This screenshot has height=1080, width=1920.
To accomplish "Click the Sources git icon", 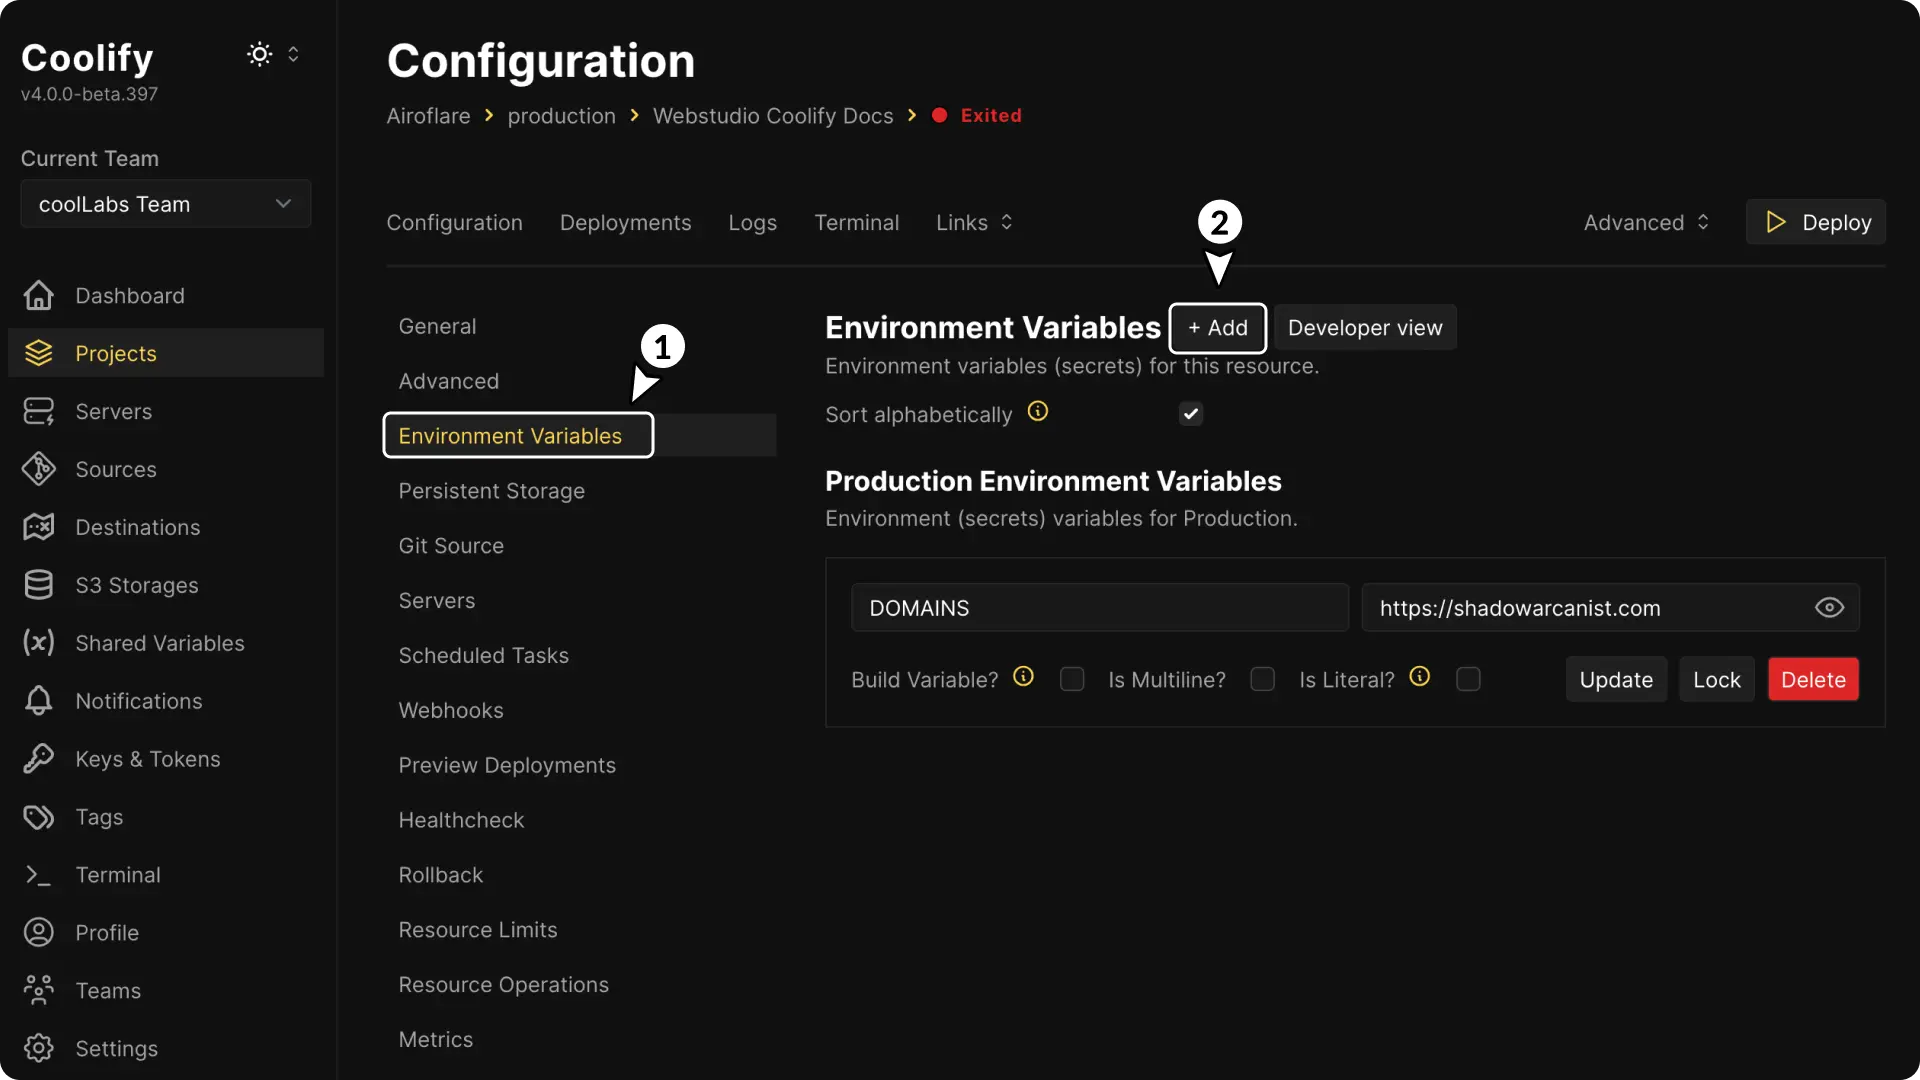I will pos(38,469).
